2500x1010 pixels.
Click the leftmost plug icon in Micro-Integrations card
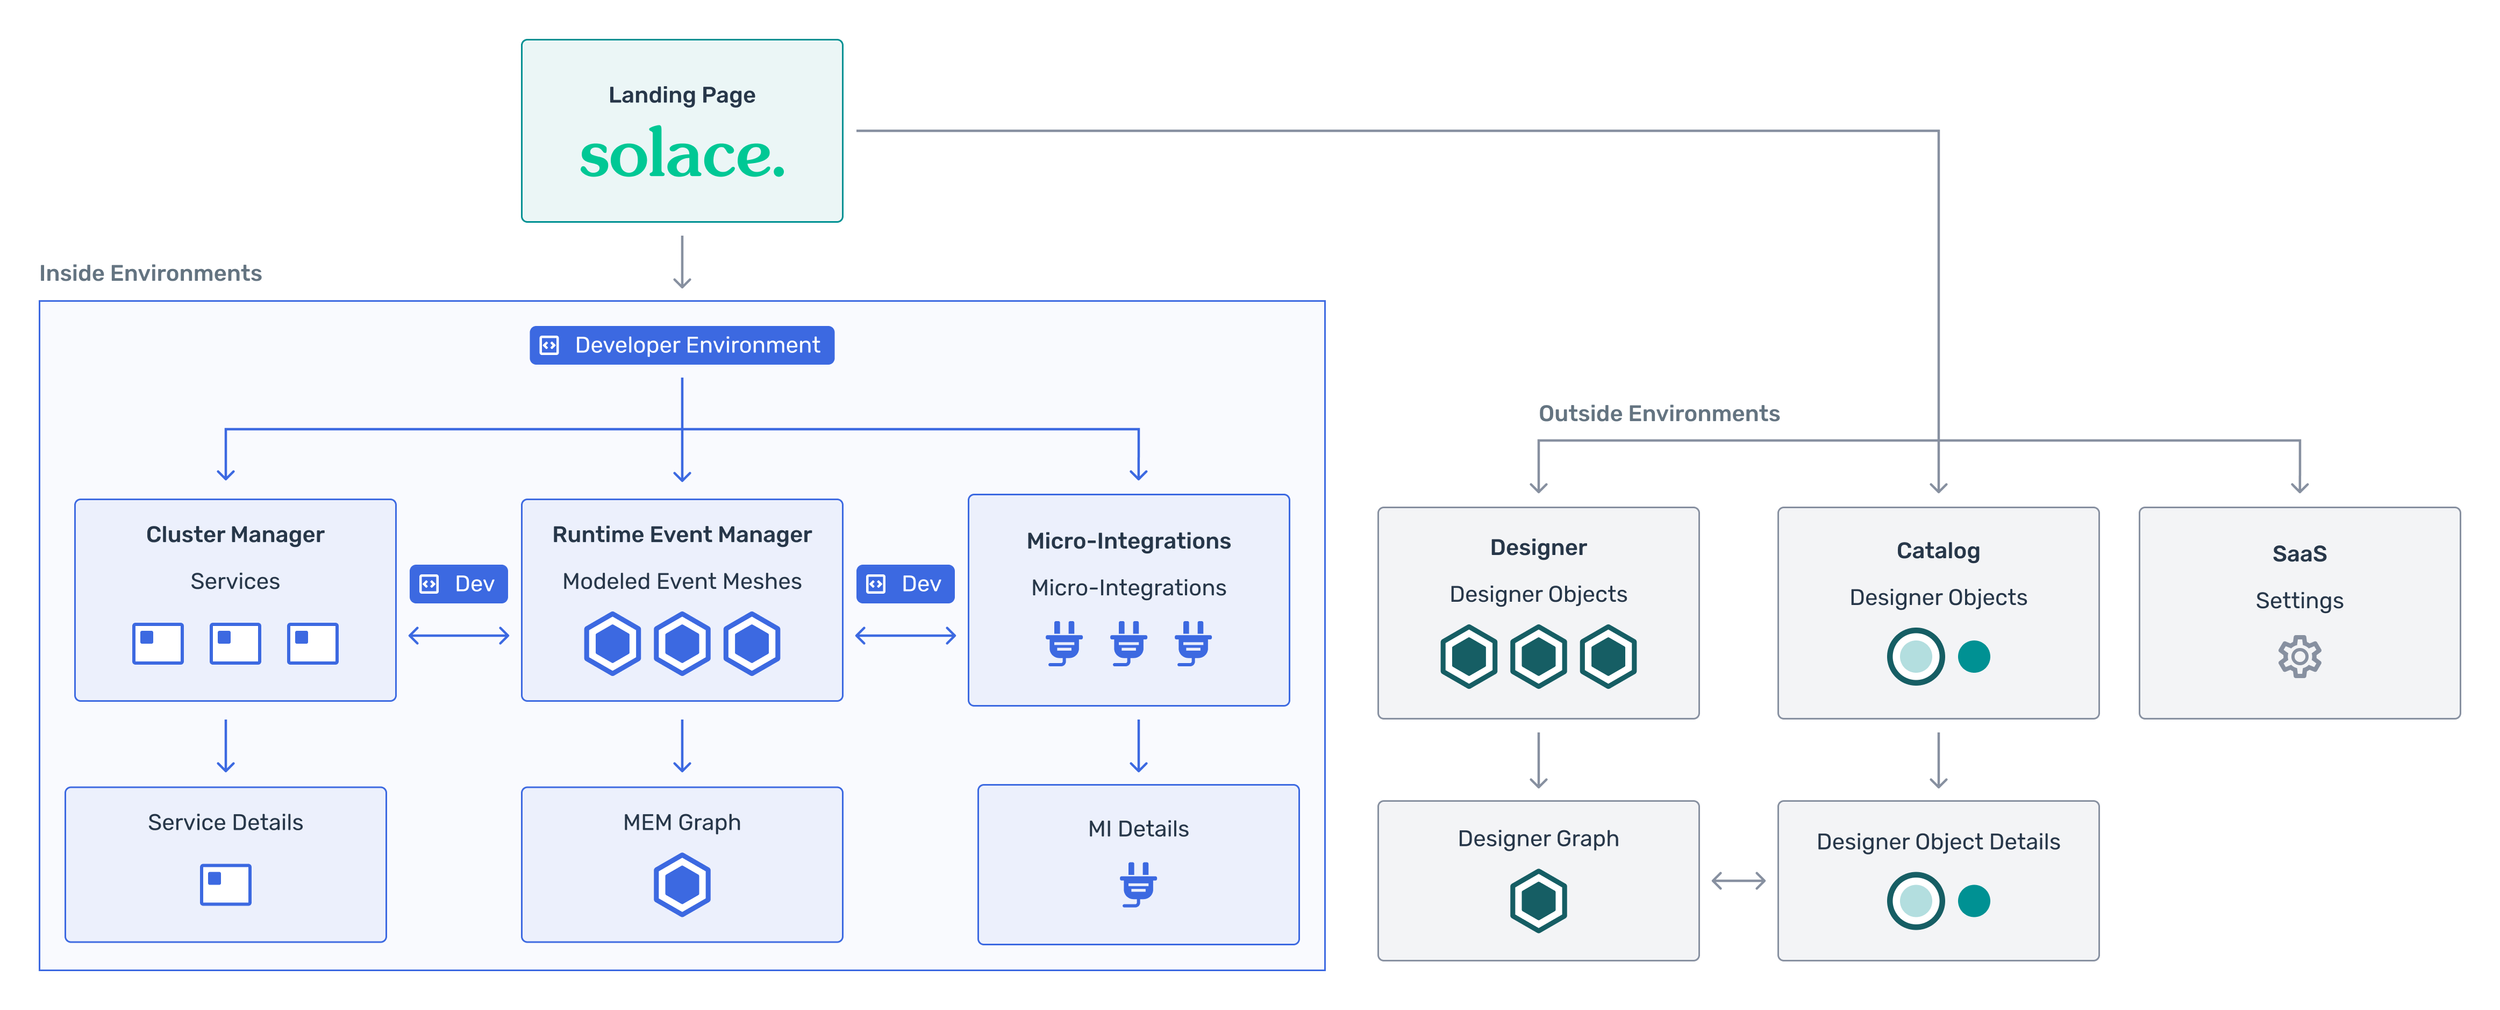click(x=1064, y=644)
